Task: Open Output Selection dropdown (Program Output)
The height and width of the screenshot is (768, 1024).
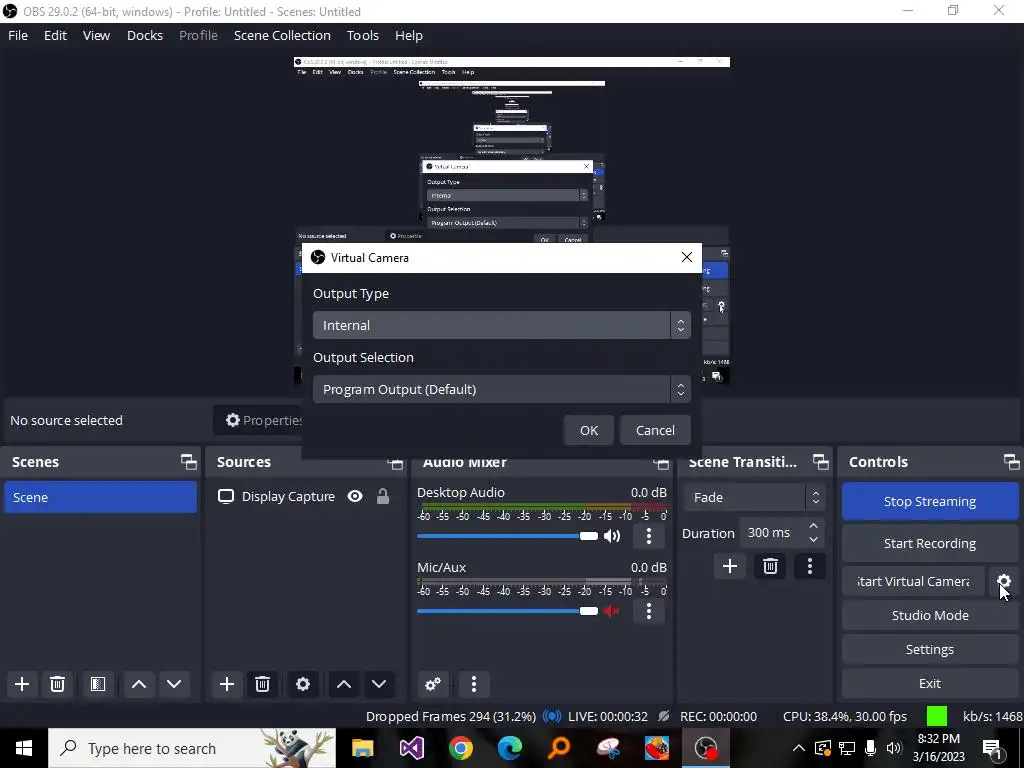Action: click(x=502, y=389)
